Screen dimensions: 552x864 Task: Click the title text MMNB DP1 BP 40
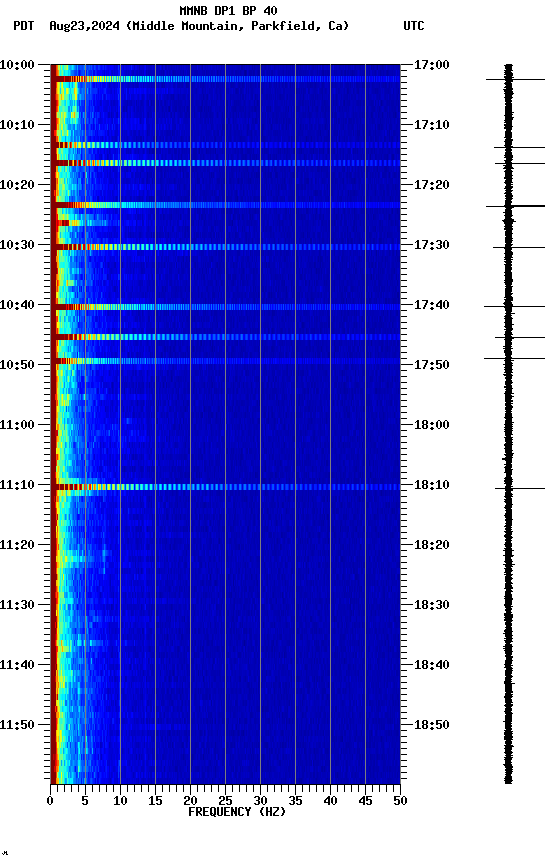point(228,10)
